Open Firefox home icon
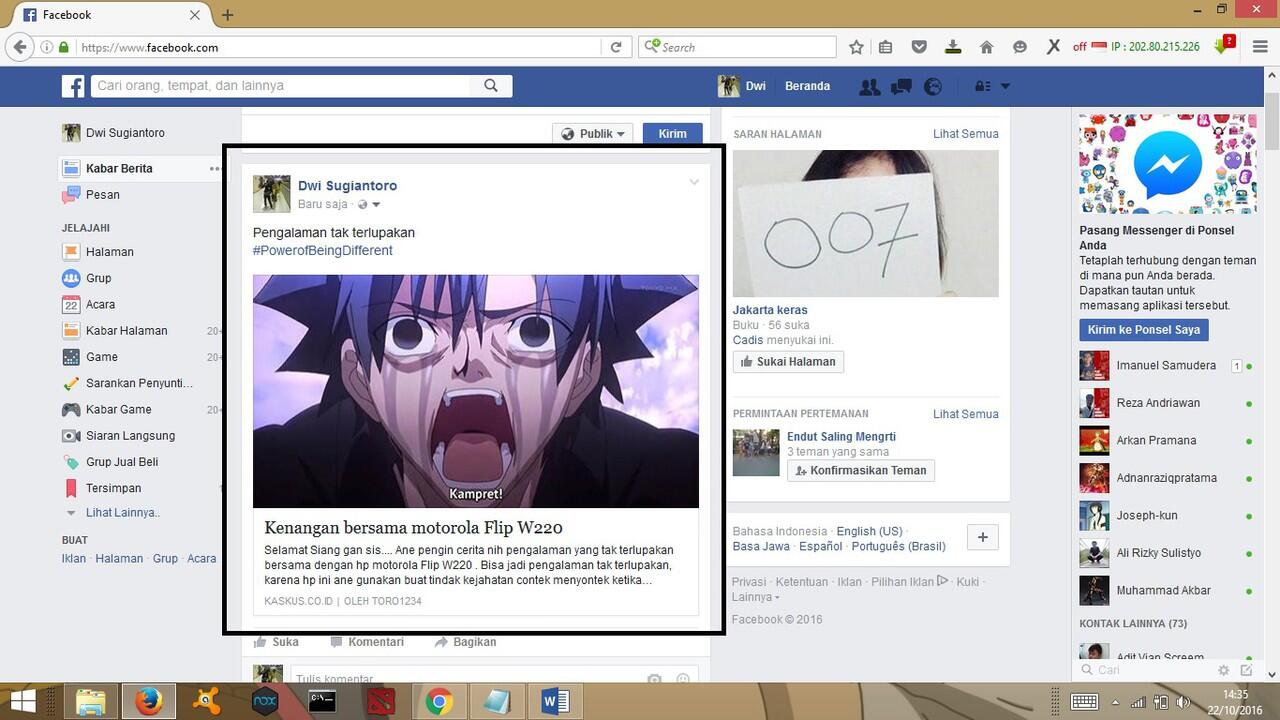 click(x=986, y=47)
